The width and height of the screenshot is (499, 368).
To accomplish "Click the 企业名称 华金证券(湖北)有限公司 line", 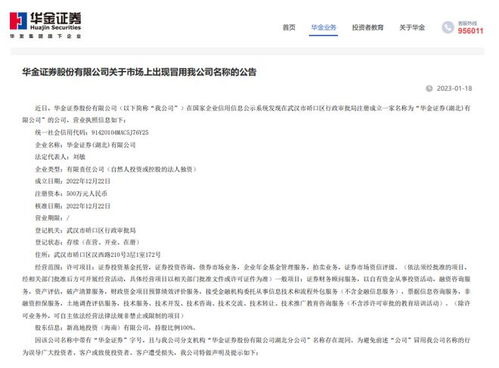I will point(85,145).
